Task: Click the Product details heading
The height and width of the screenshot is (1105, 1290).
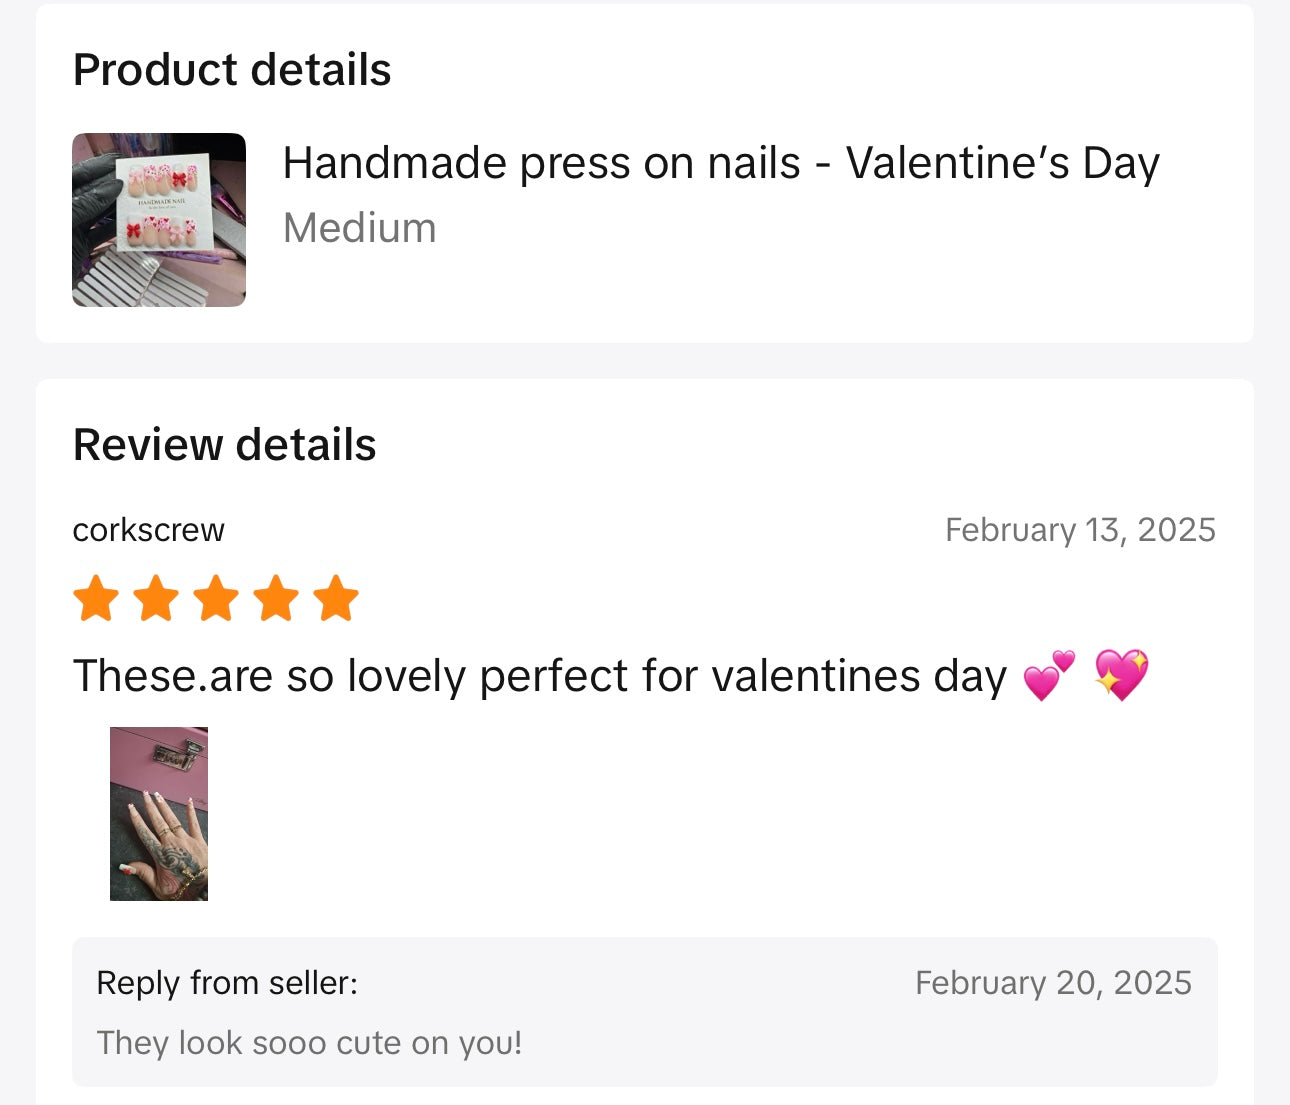Action: 232,70
